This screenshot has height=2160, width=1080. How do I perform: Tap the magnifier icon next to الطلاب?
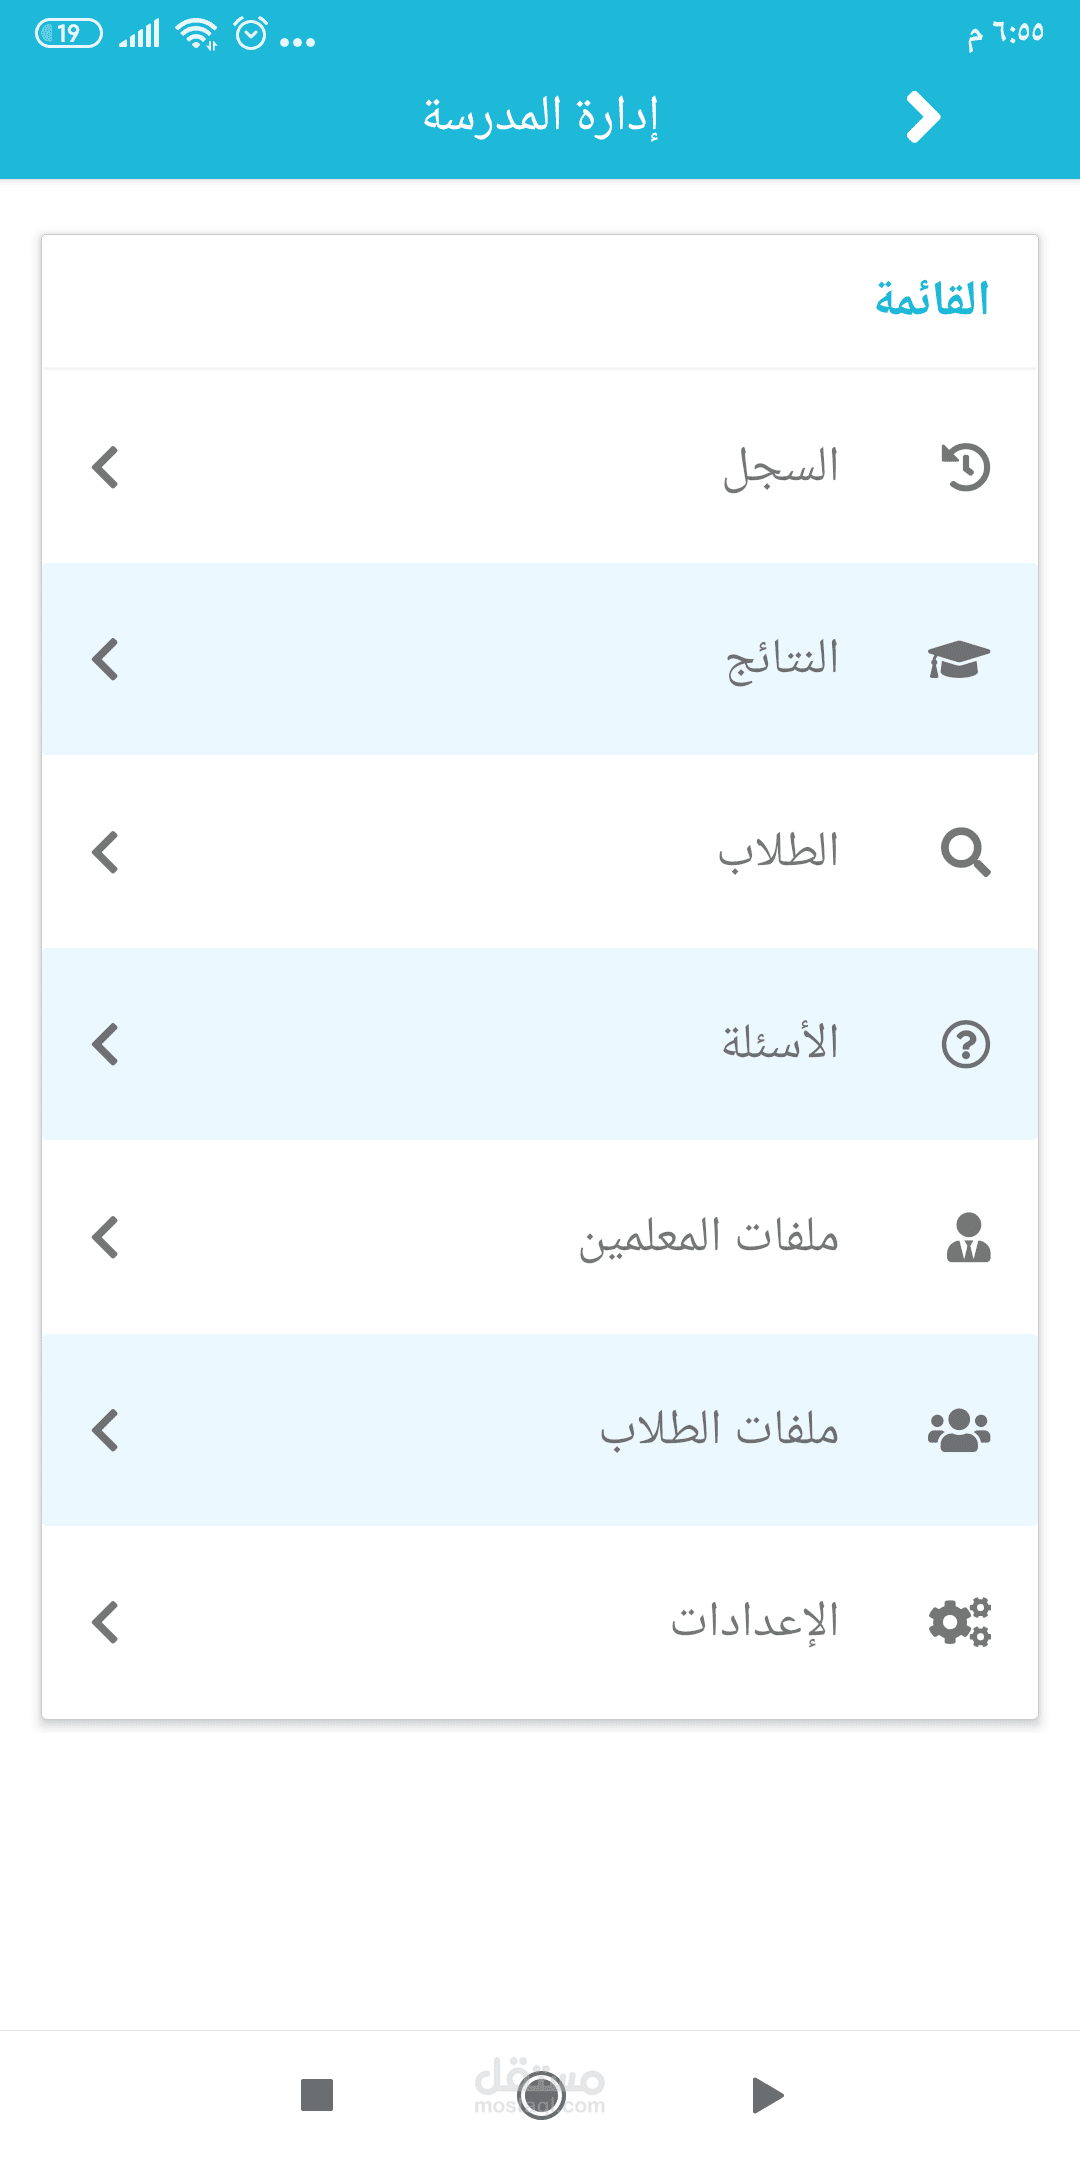click(966, 852)
